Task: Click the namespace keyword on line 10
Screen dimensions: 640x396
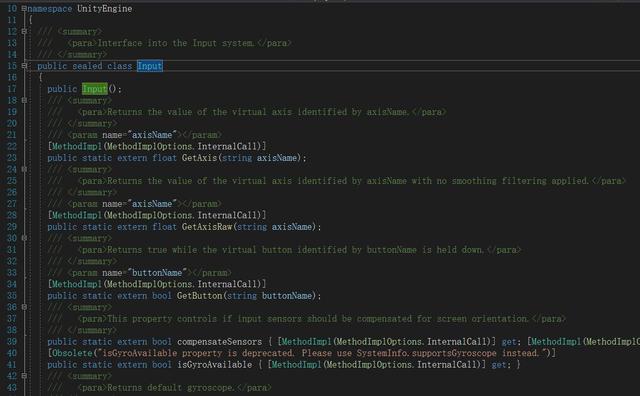Action: pos(50,9)
